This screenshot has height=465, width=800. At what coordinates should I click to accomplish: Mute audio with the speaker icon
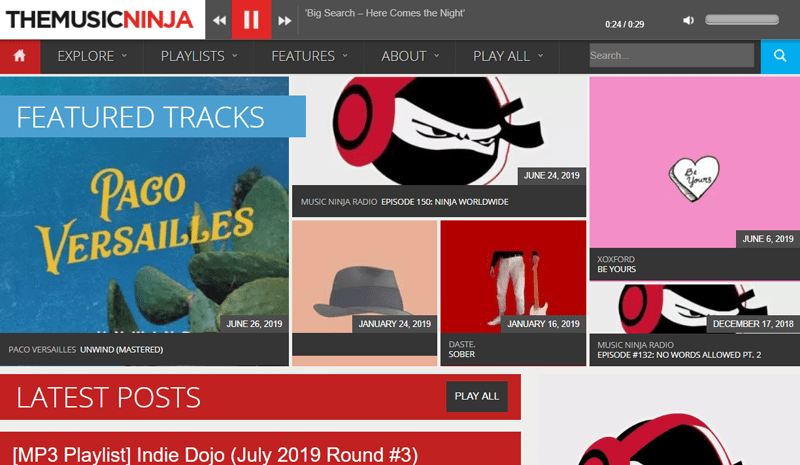click(x=688, y=20)
